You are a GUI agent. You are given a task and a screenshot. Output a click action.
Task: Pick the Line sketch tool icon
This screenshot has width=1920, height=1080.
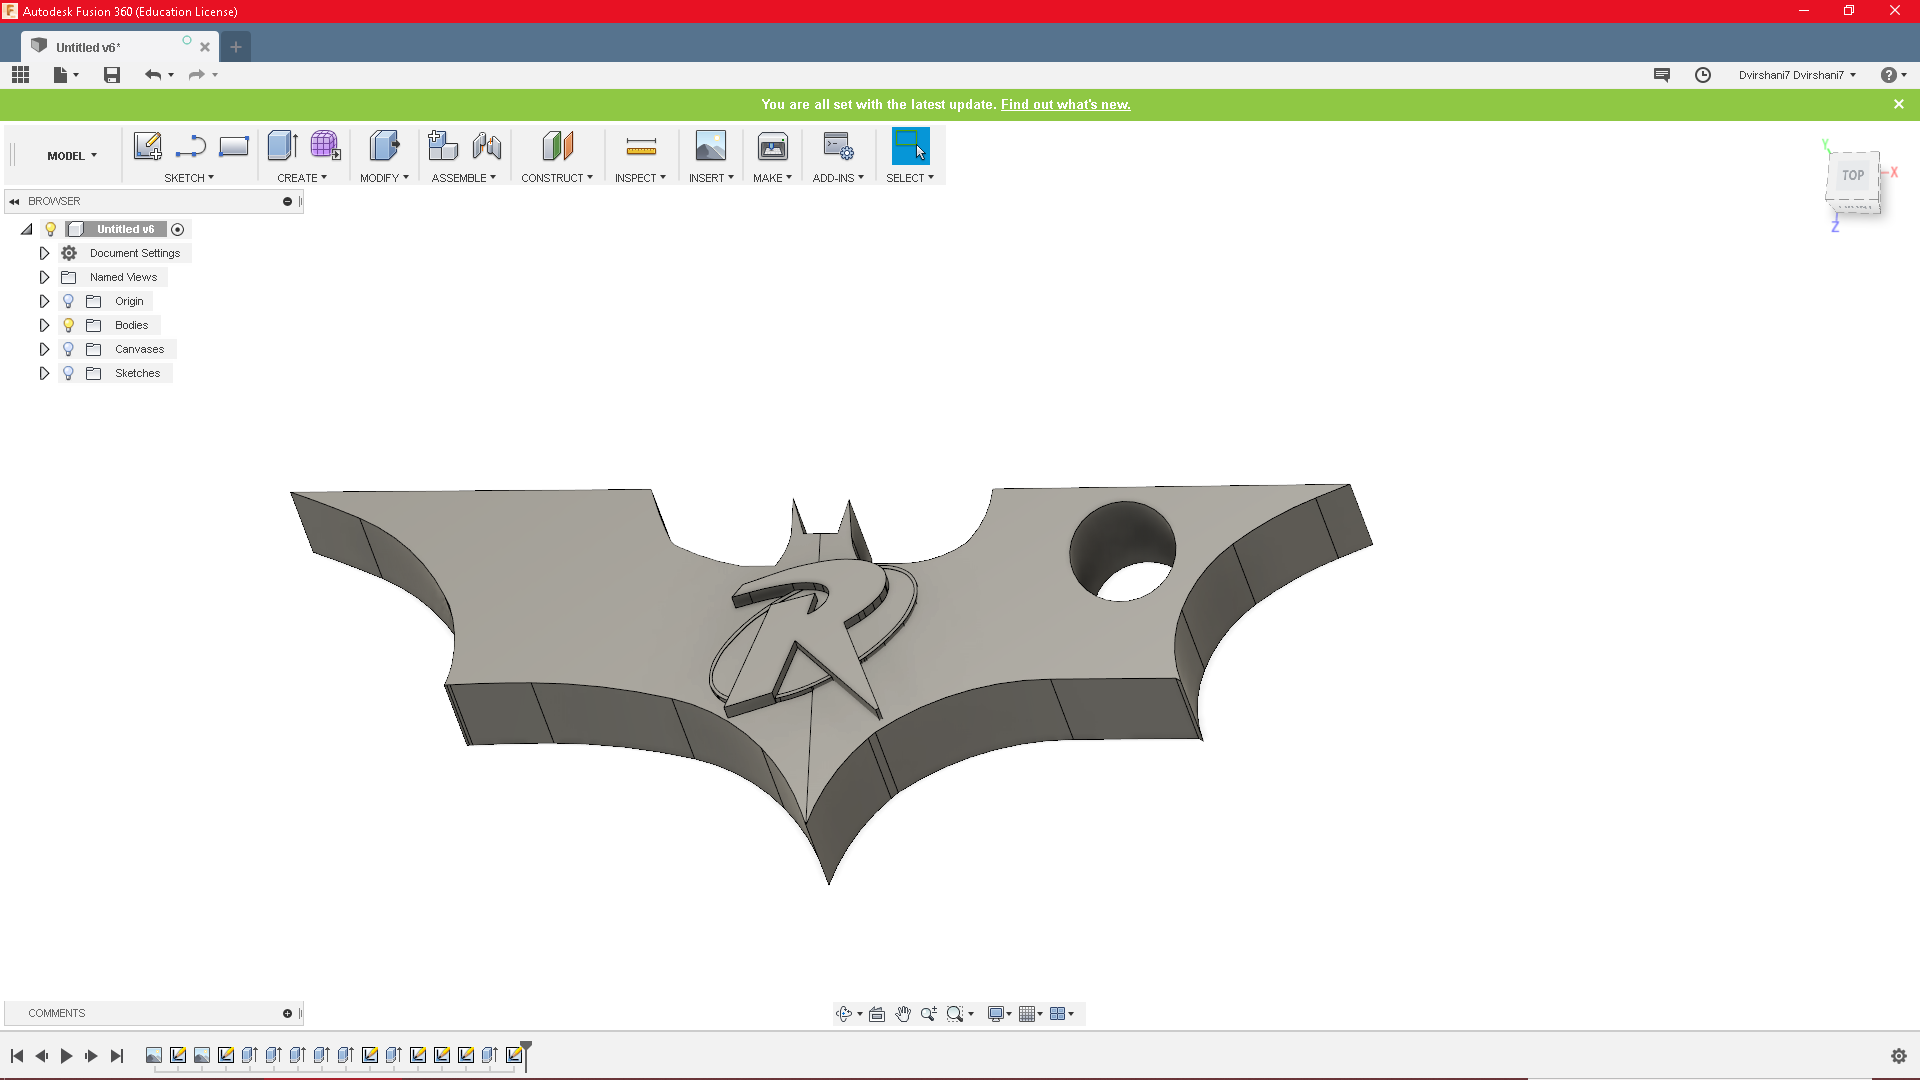(x=190, y=146)
